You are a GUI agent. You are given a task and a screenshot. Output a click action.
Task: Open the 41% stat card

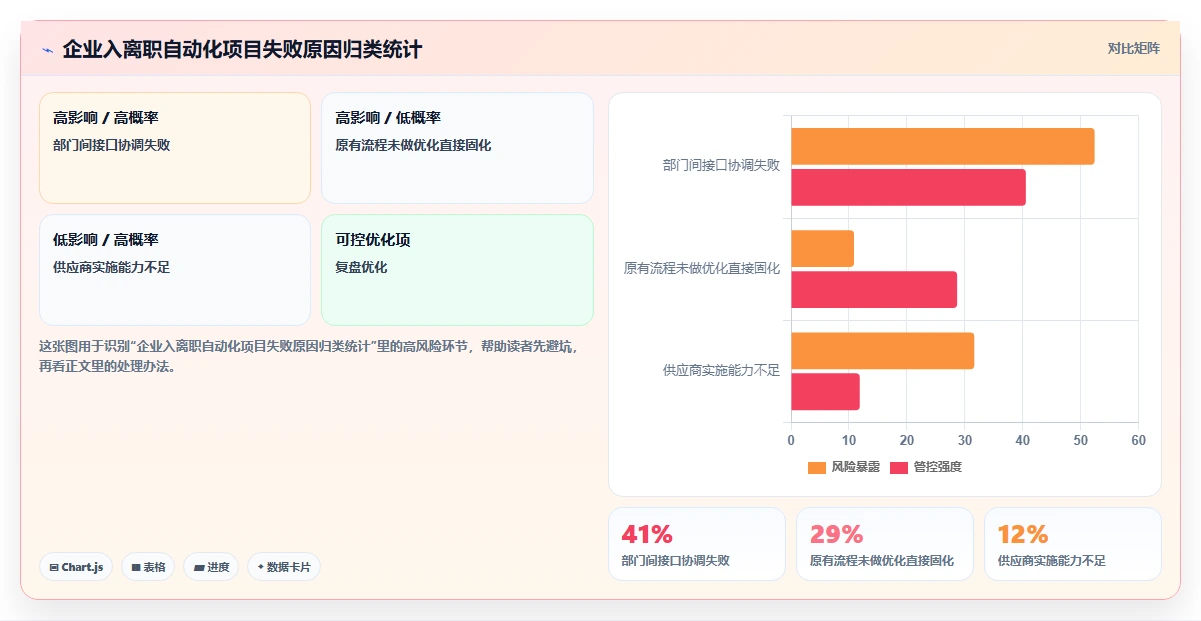(x=697, y=544)
